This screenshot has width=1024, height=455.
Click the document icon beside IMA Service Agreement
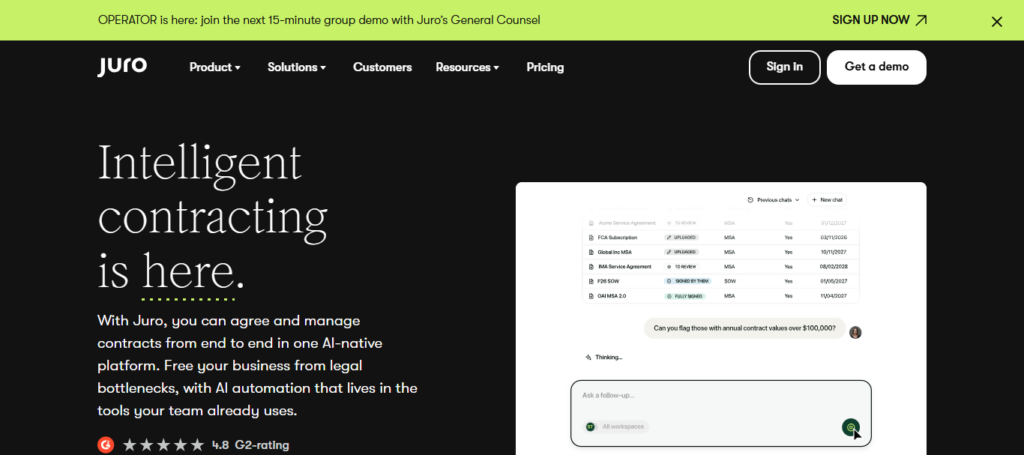click(592, 266)
